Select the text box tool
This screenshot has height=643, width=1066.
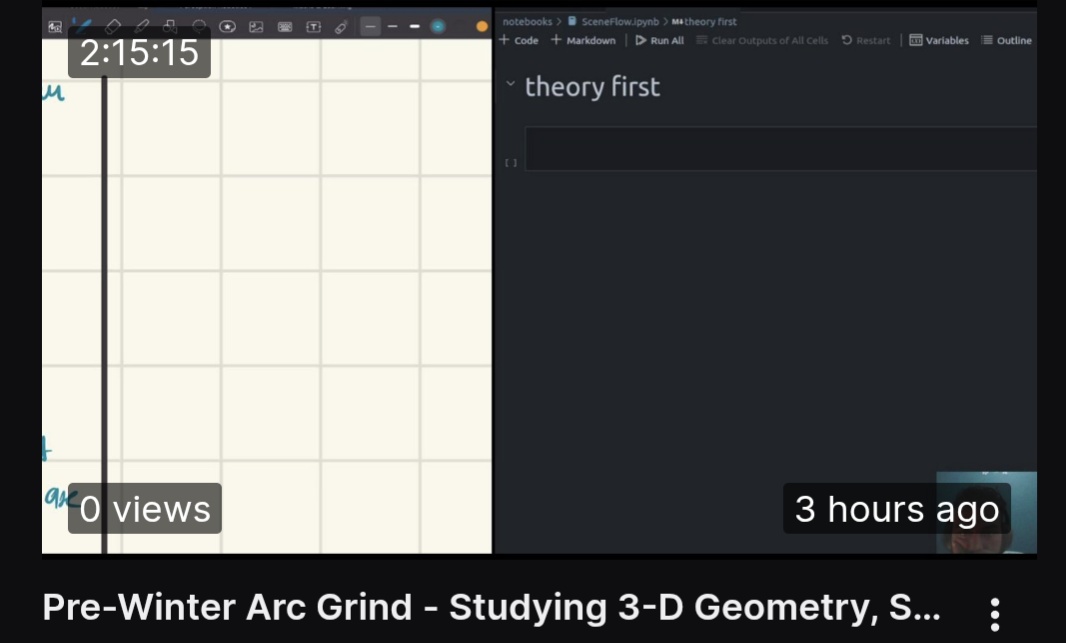(313, 27)
